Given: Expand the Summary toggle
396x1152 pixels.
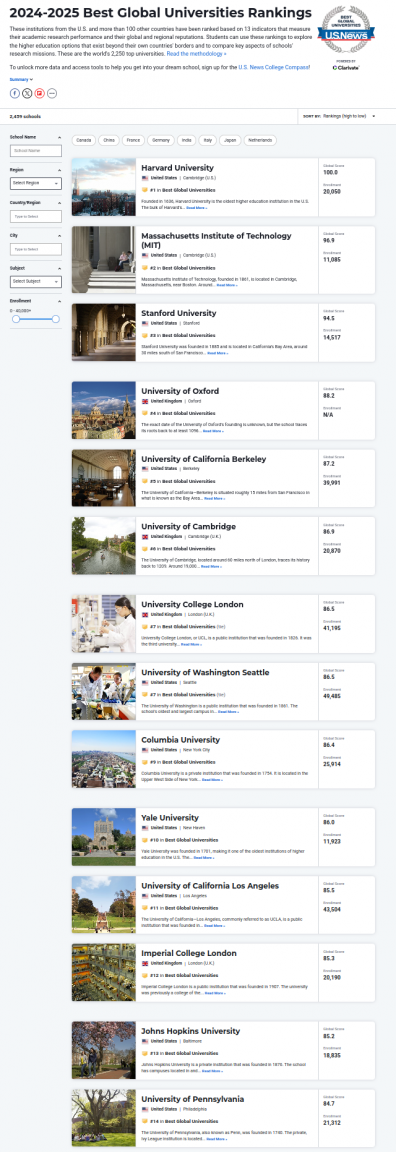Looking at the screenshot, I should point(21,79).
